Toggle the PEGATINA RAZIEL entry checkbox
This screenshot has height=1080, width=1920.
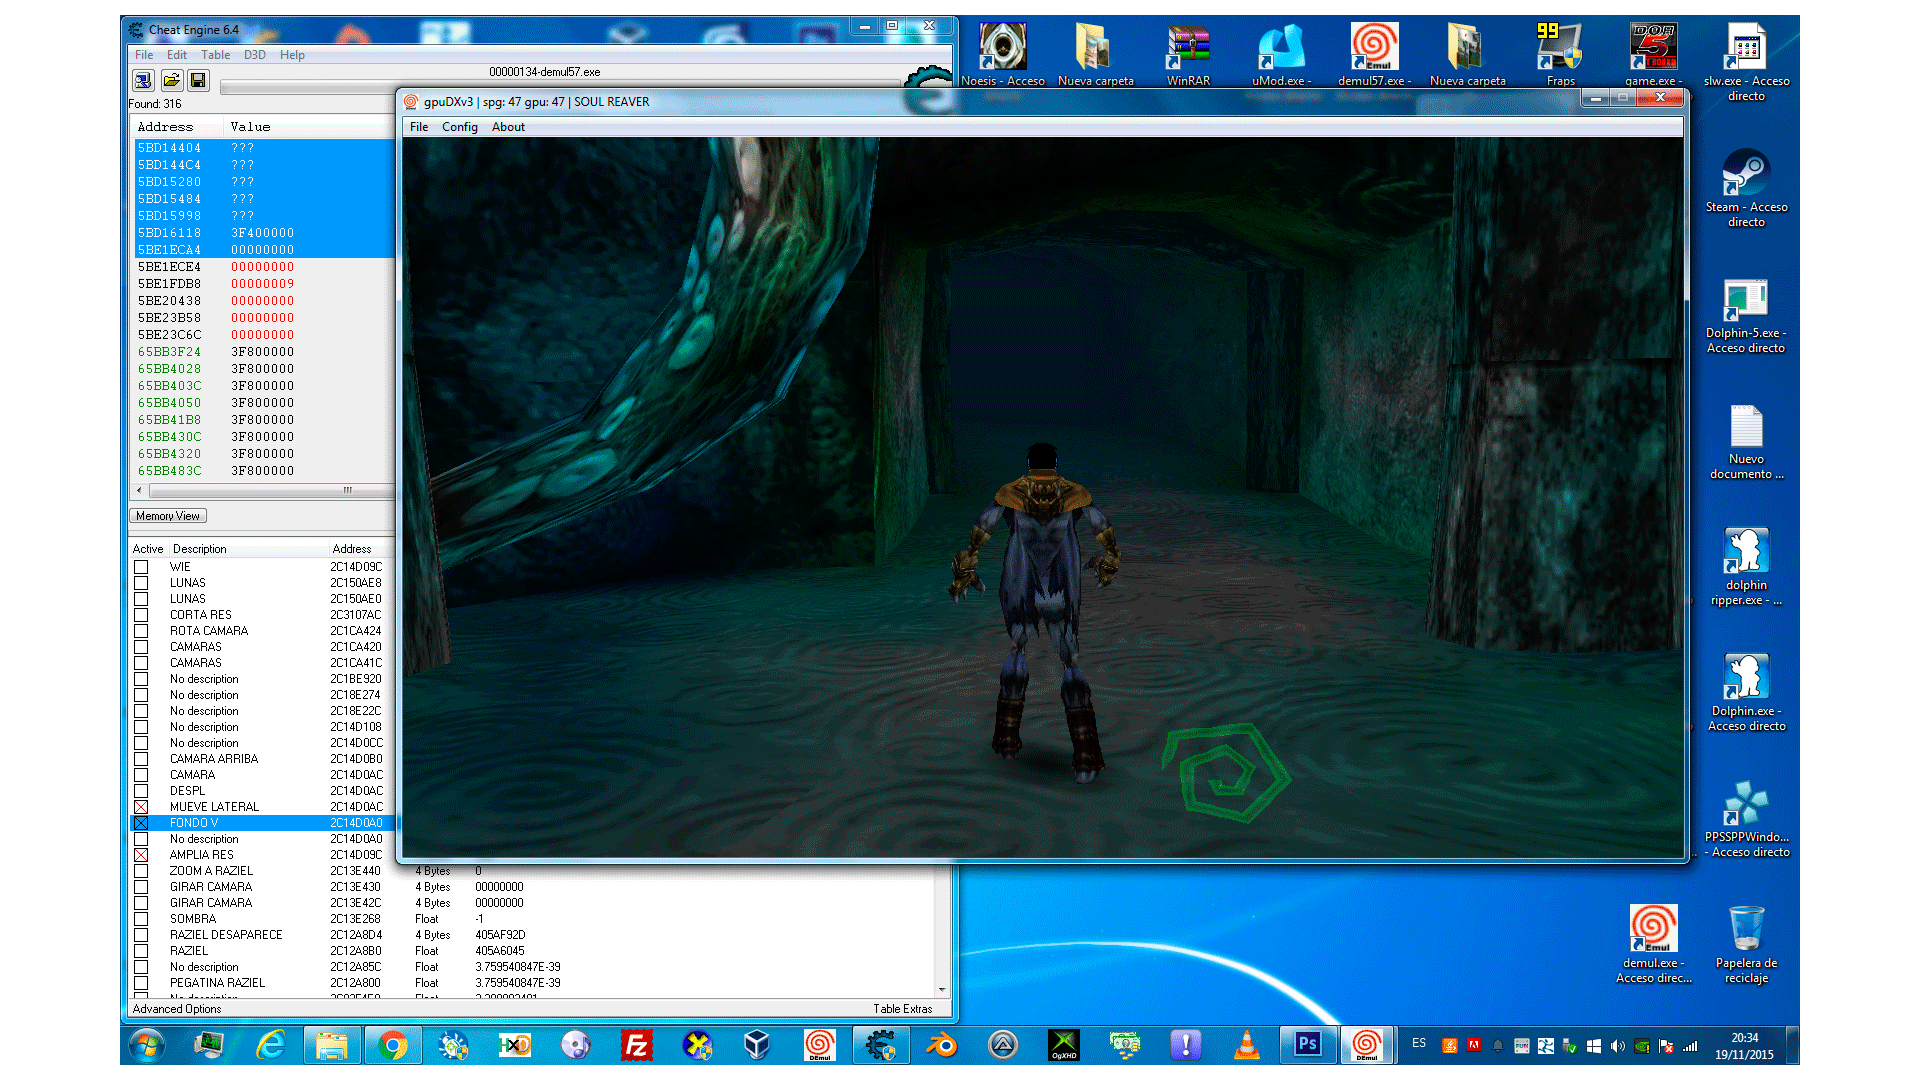141,983
